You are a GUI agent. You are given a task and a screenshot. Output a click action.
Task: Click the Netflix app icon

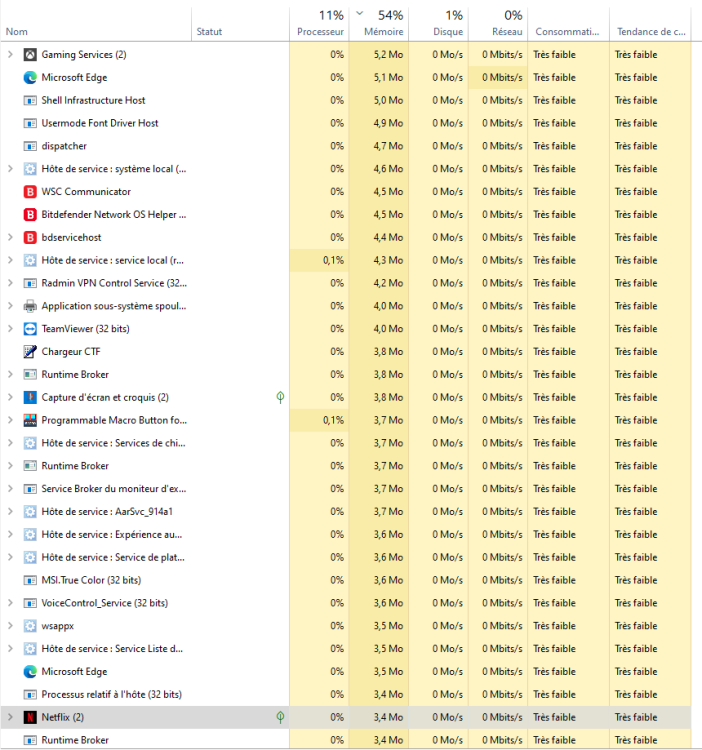point(30,717)
